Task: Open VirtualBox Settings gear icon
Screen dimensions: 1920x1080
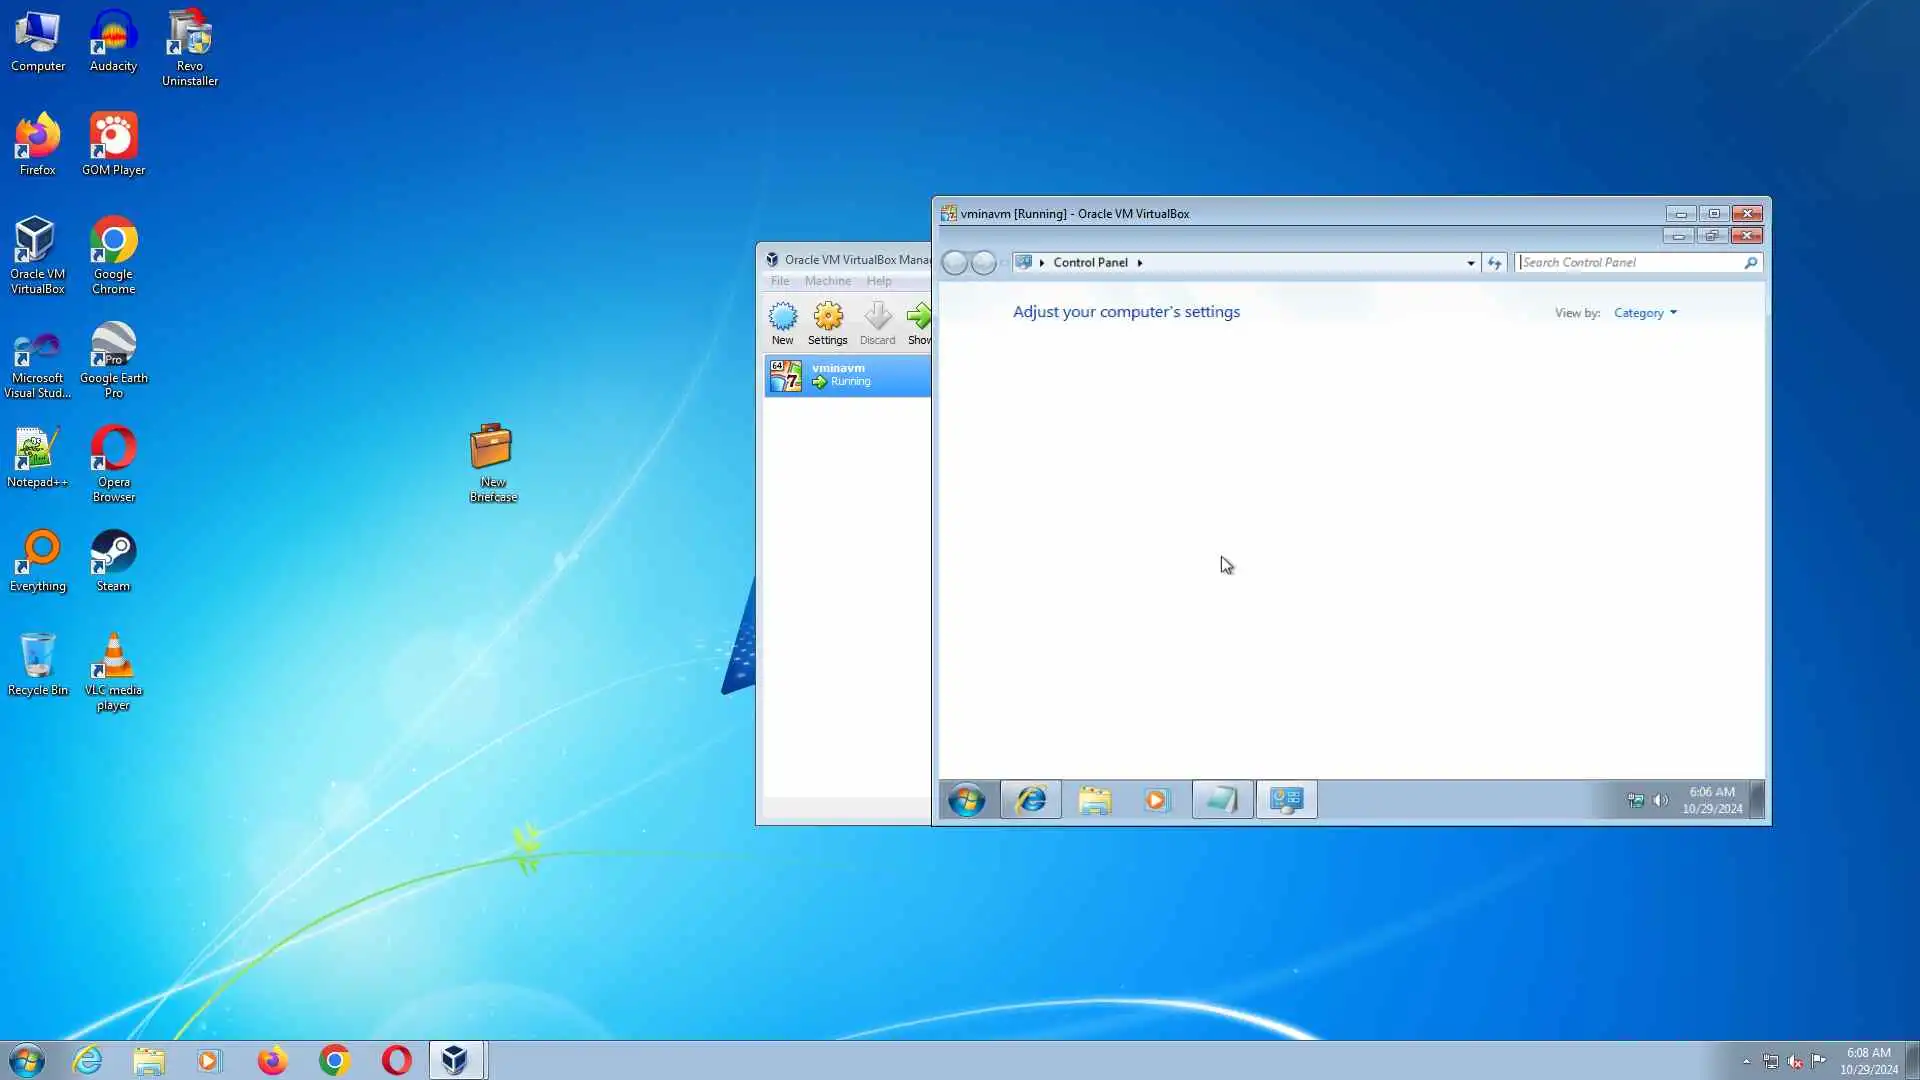Action: tap(827, 318)
